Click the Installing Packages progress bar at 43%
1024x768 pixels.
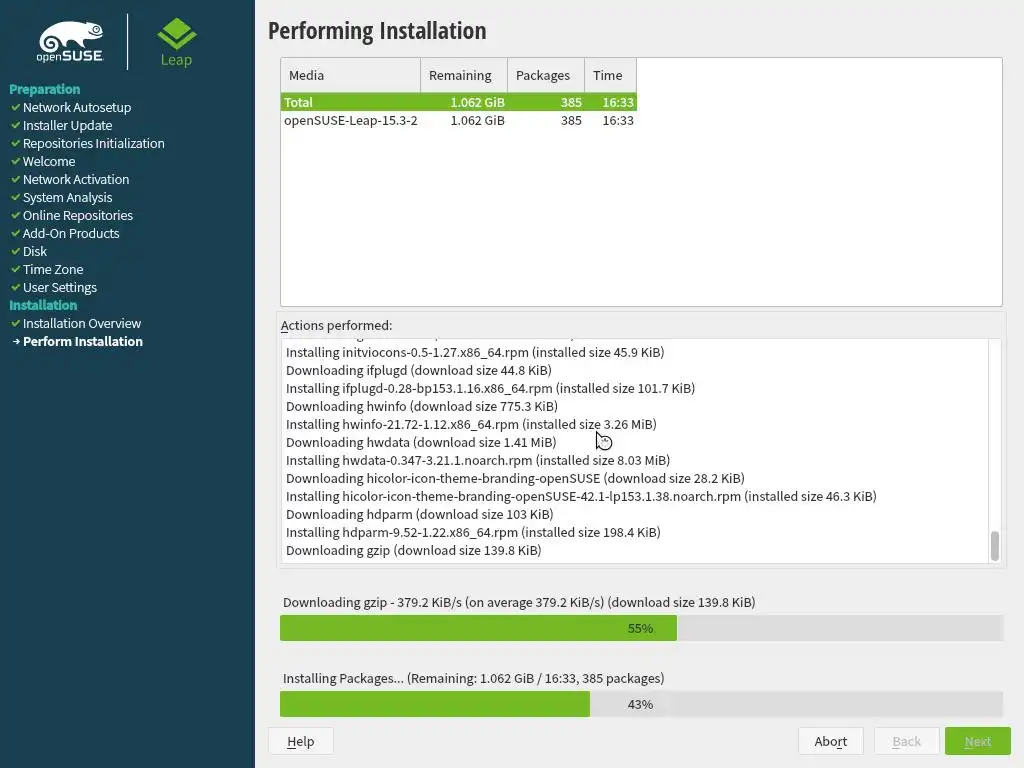[x=641, y=704]
